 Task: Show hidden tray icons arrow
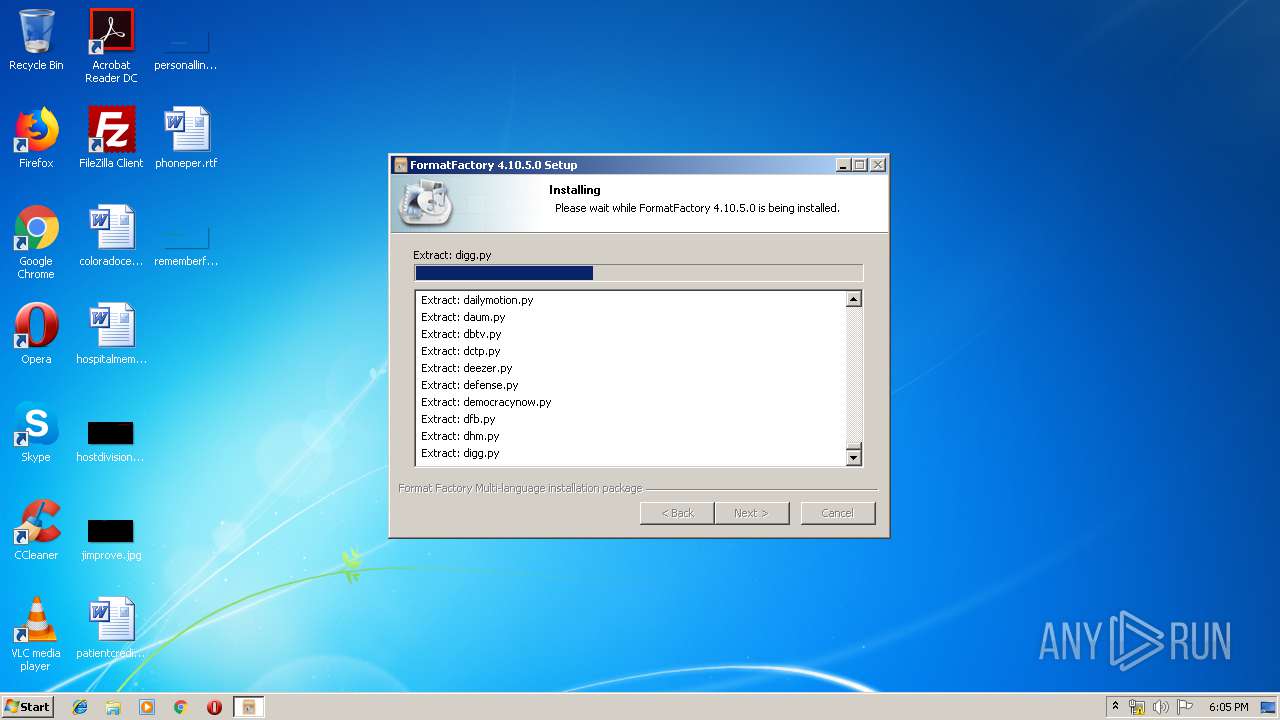(x=1116, y=707)
